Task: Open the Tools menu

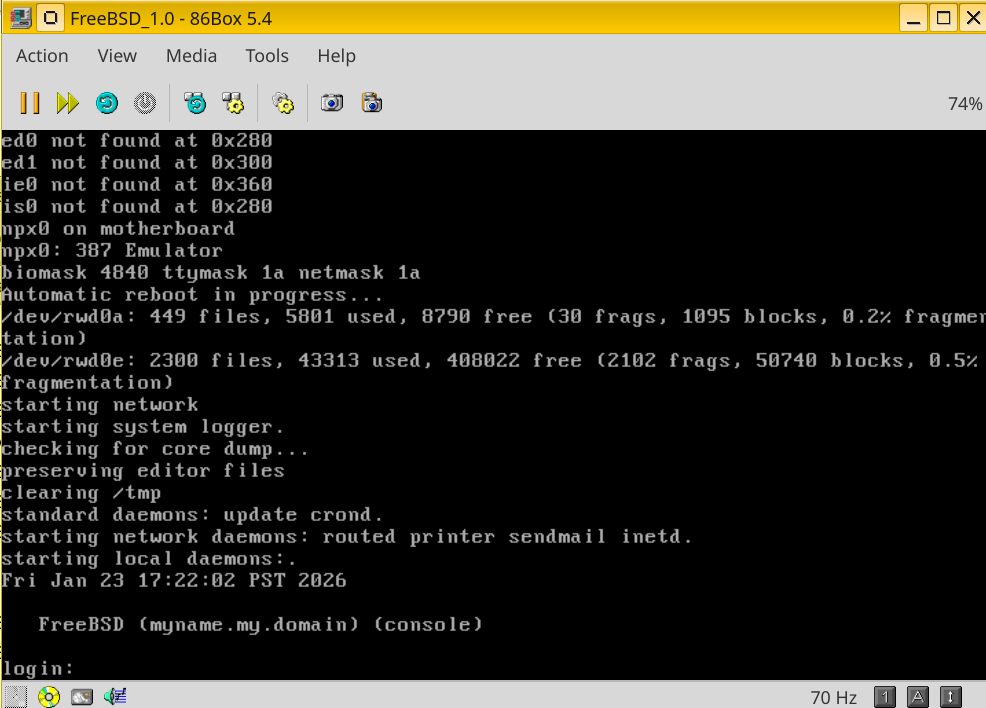Action: coord(267,56)
